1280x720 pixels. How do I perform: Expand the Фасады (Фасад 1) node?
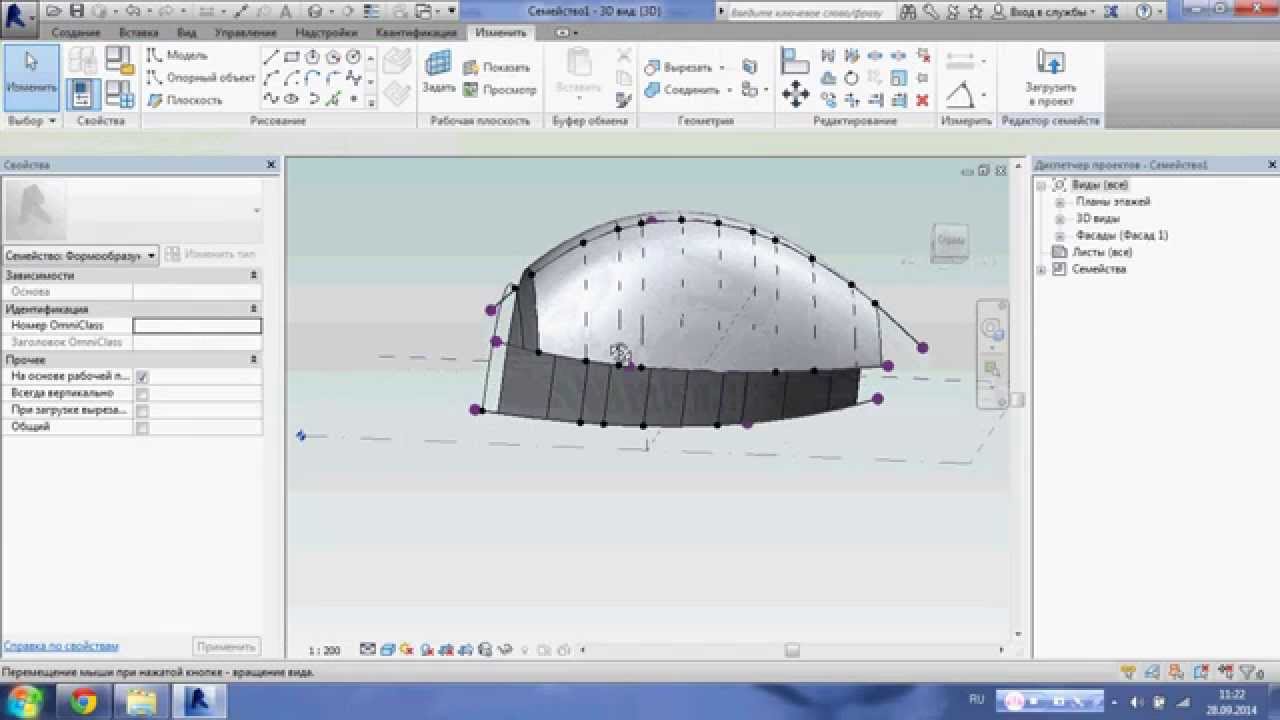point(1060,235)
